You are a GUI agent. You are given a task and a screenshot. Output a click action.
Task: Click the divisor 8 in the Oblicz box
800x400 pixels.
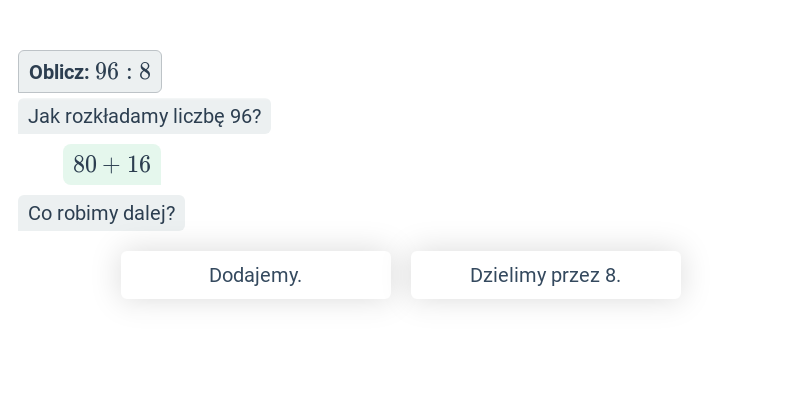point(145,71)
